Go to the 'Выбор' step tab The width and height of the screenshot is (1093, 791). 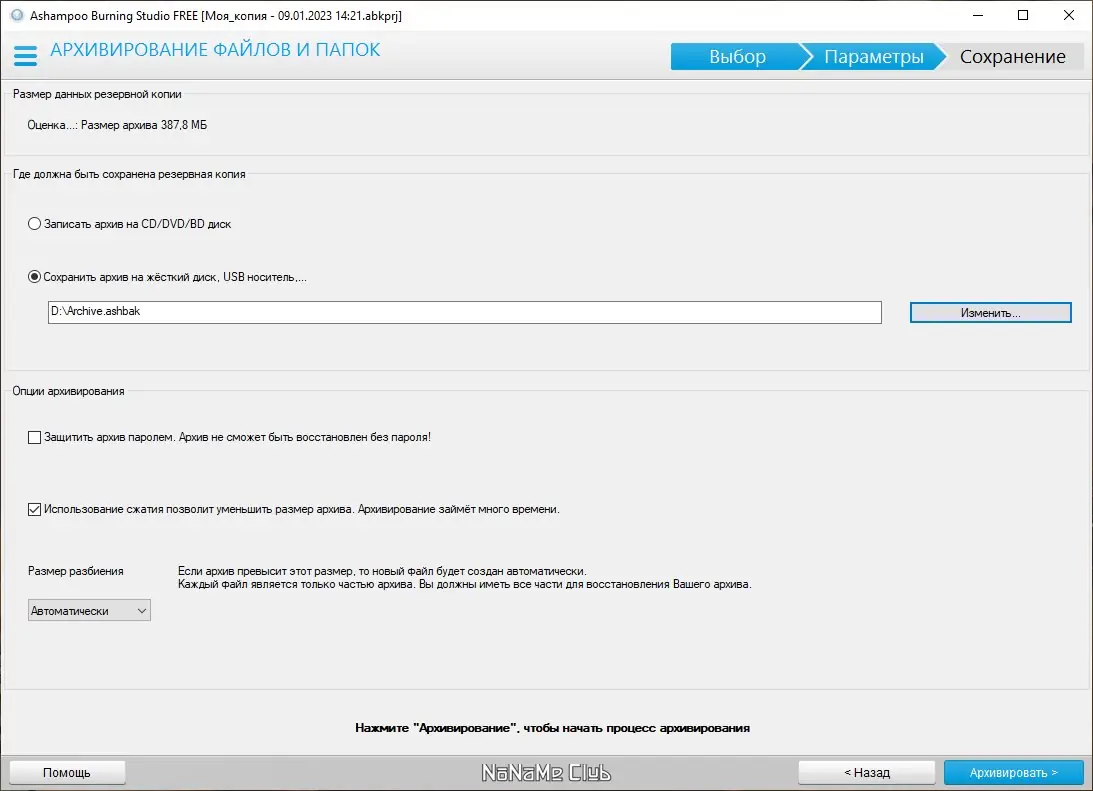[737, 56]
